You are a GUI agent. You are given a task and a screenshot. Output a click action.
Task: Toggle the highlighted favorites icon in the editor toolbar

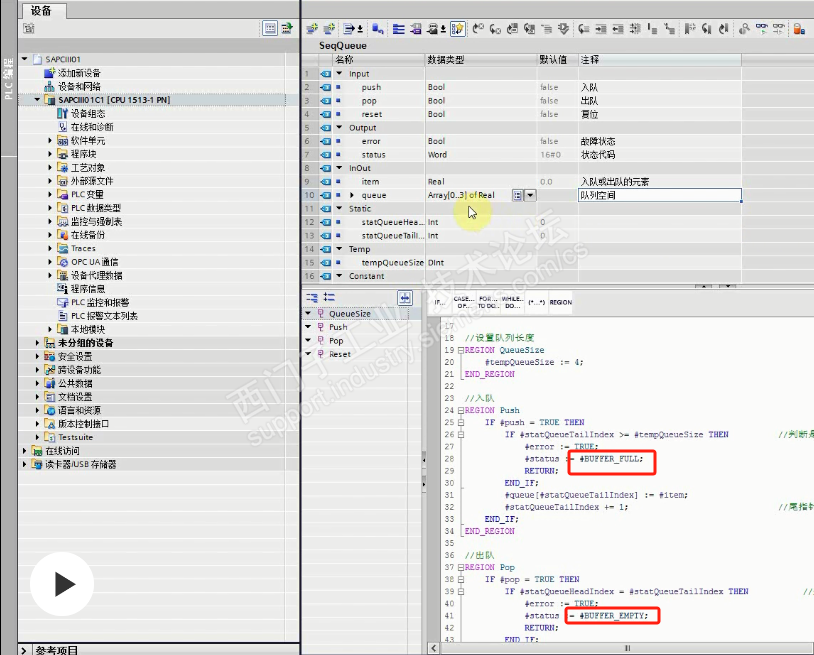pos(458,29)
